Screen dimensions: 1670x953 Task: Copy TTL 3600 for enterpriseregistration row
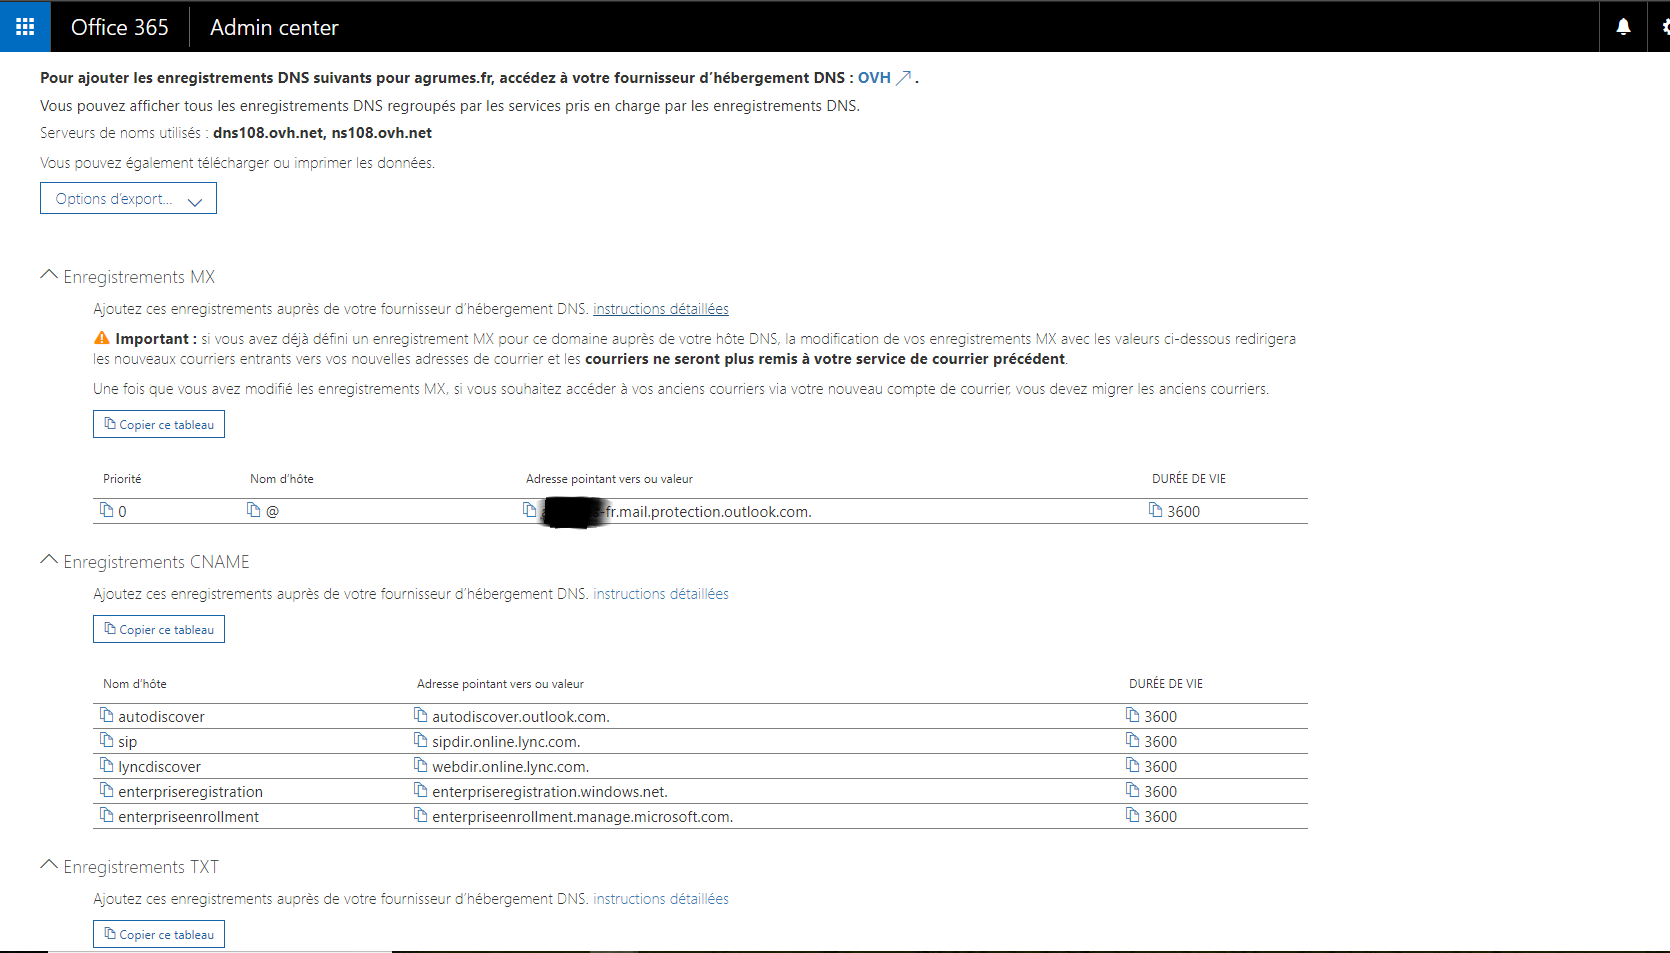(x=1132, y=790)
